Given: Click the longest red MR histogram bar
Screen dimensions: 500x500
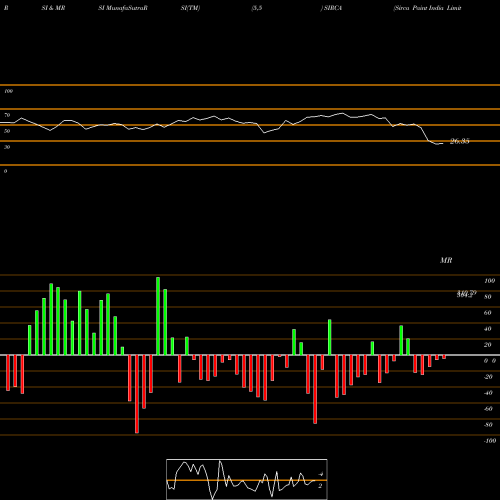Looking at the screenshot, I should 137,394.
